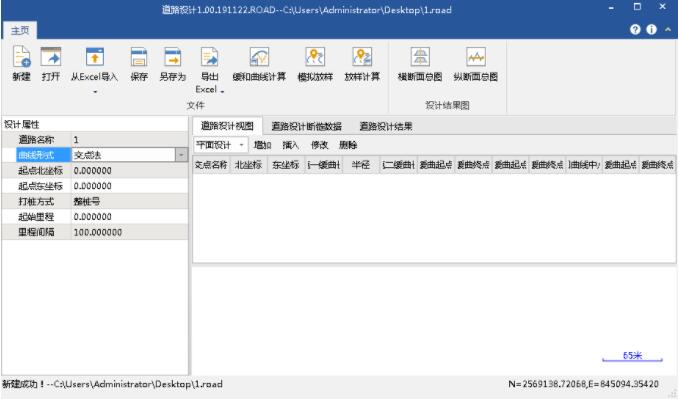Click the 北坐标 column header
678x399 pixels.
tap(249, 164)
